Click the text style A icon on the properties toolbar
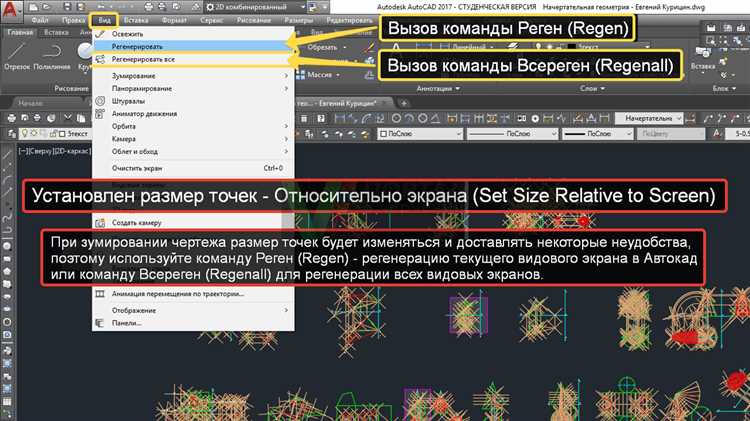This screenshot has width=750, height=421. 716,134
